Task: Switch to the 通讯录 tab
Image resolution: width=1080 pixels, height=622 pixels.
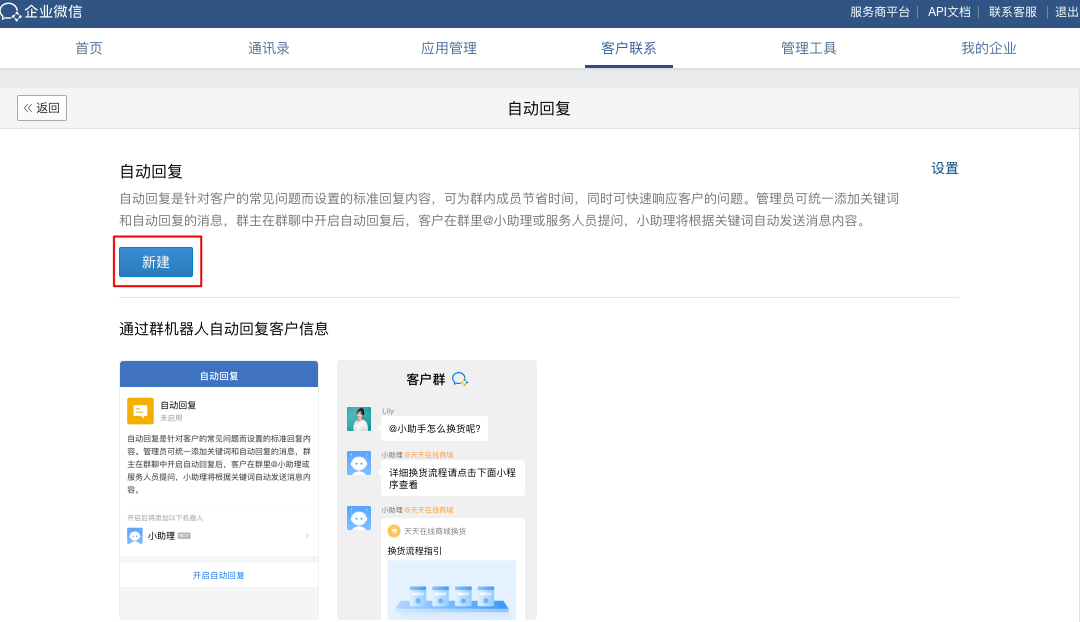Action: pyautogui.click(x=269, y=48)
